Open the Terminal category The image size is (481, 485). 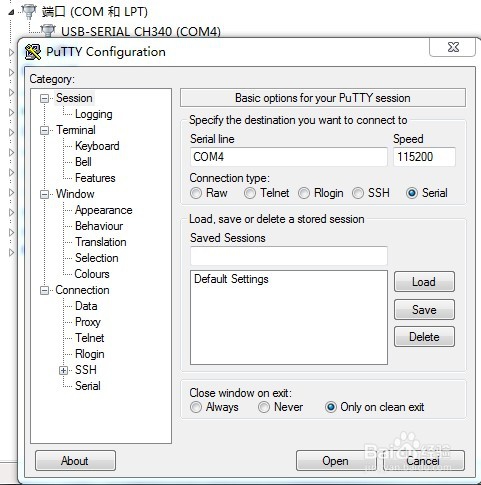76,130
